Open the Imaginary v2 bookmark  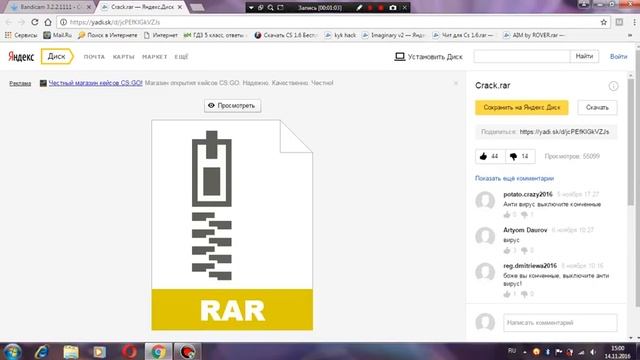pyautogui.click(x=393, y=36)
